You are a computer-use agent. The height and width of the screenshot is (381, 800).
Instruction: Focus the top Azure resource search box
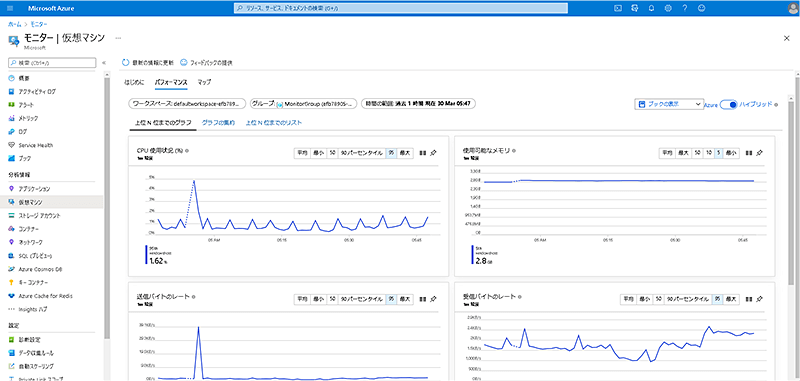402,8
